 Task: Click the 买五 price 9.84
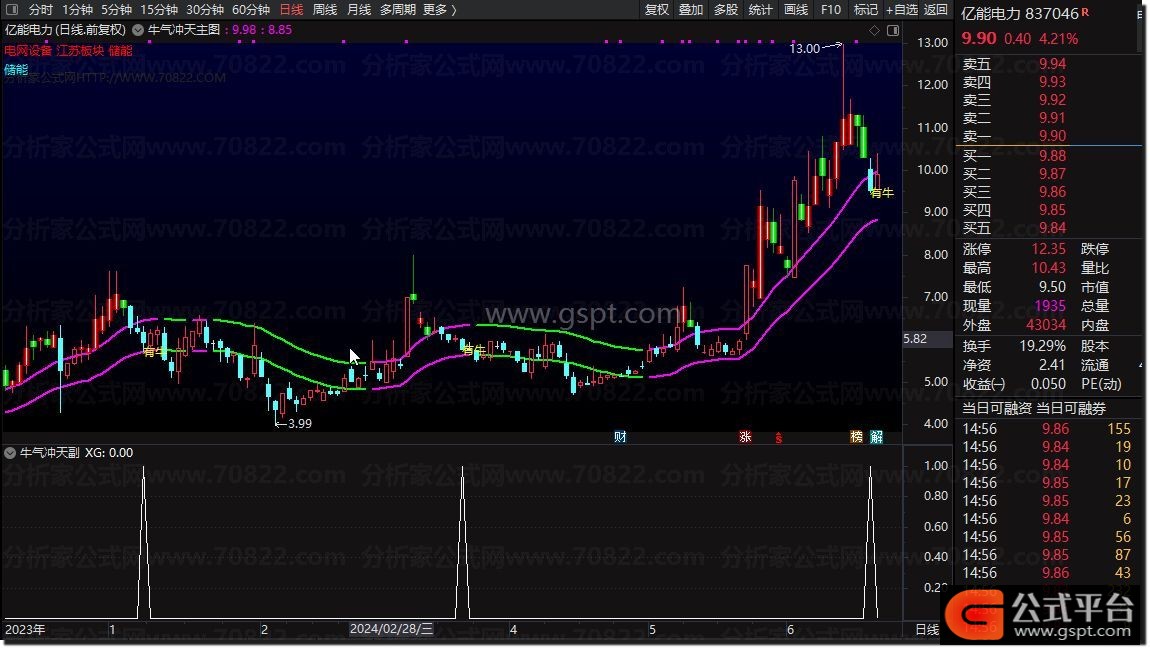[1052, 228]
